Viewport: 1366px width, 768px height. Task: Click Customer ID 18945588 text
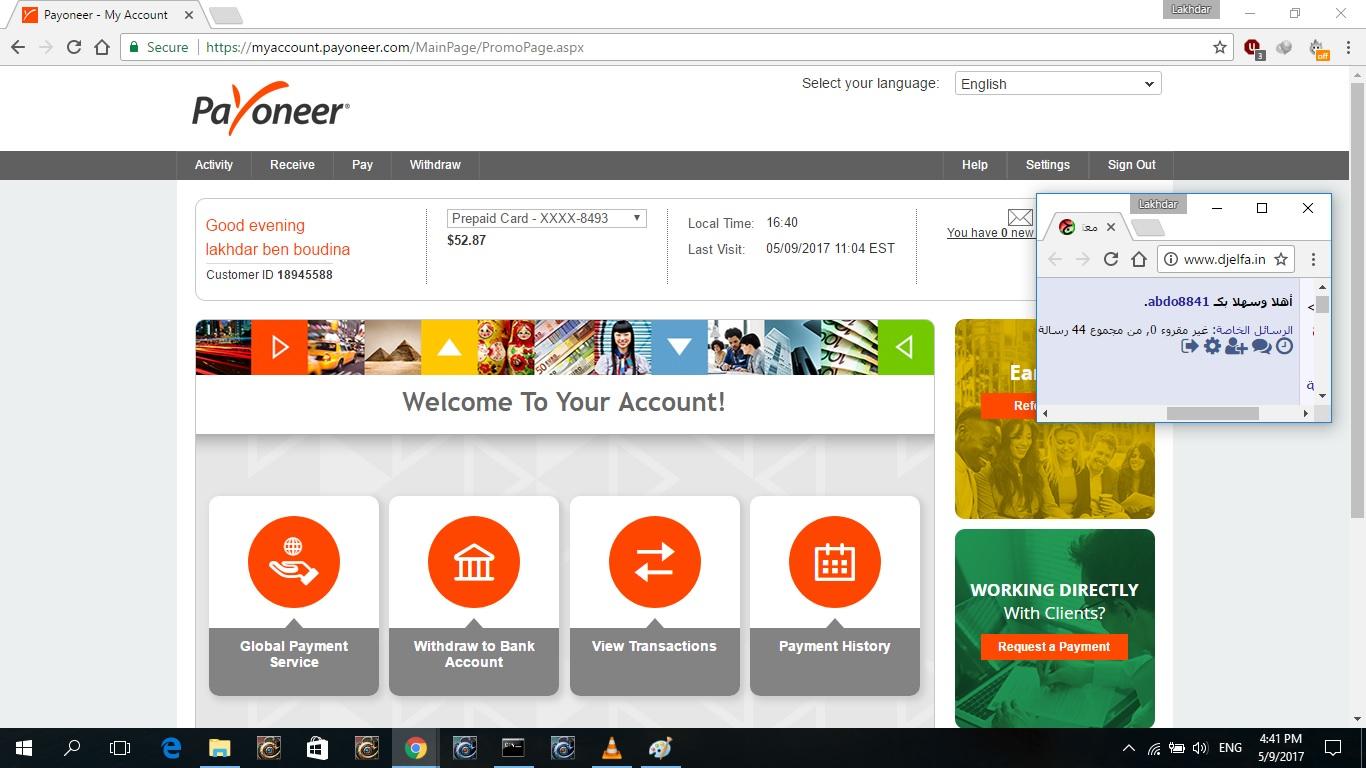[269, 274]
